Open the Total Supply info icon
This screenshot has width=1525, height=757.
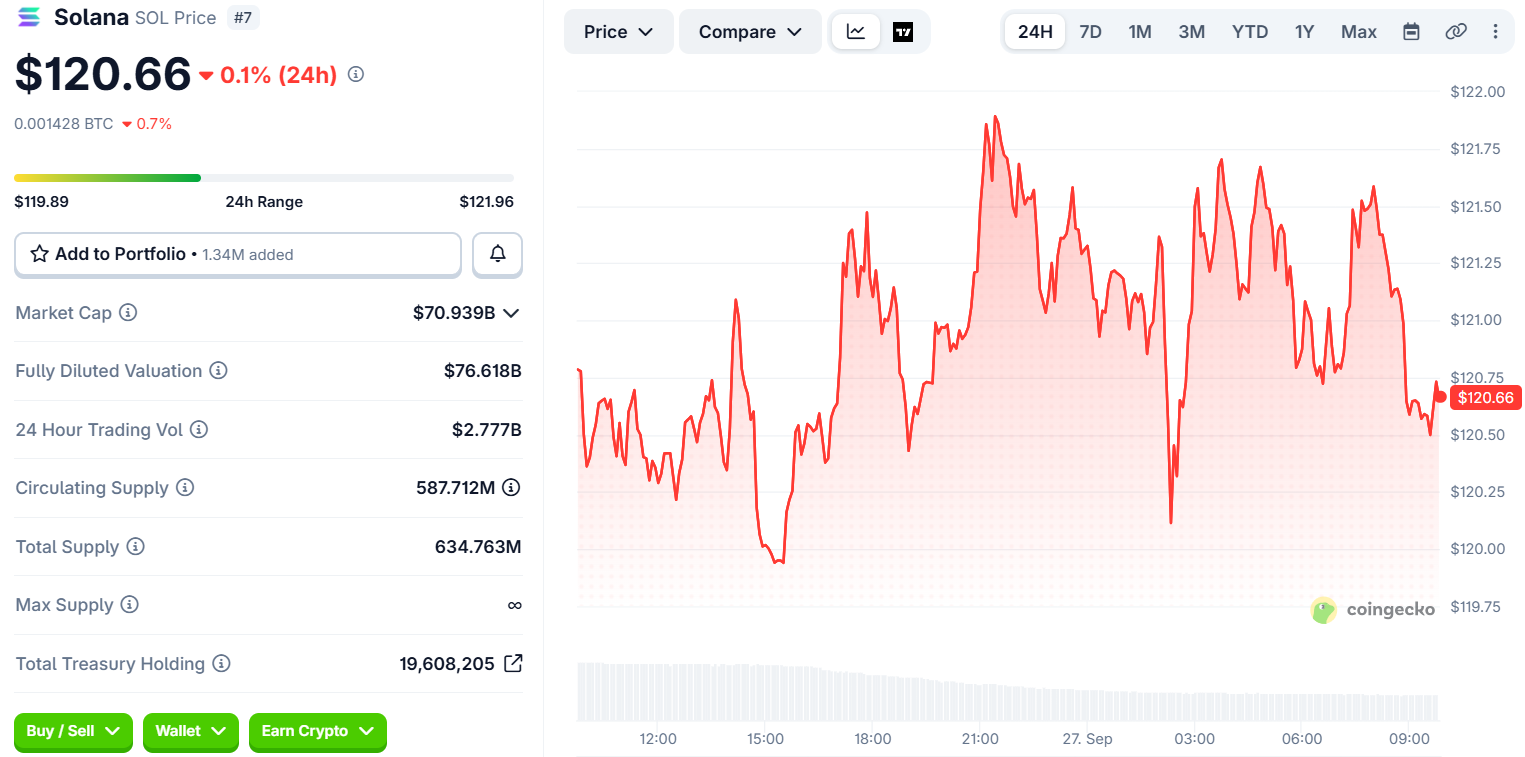(135, 547)
